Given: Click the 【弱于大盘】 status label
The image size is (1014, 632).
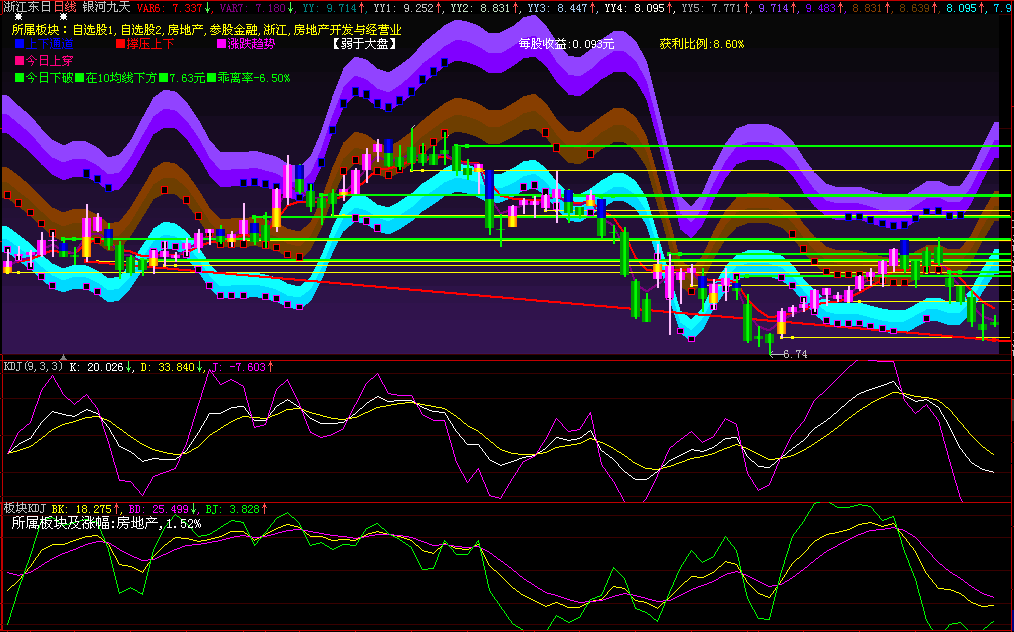Looking at the screenshot, I should (x=363, y=44).
